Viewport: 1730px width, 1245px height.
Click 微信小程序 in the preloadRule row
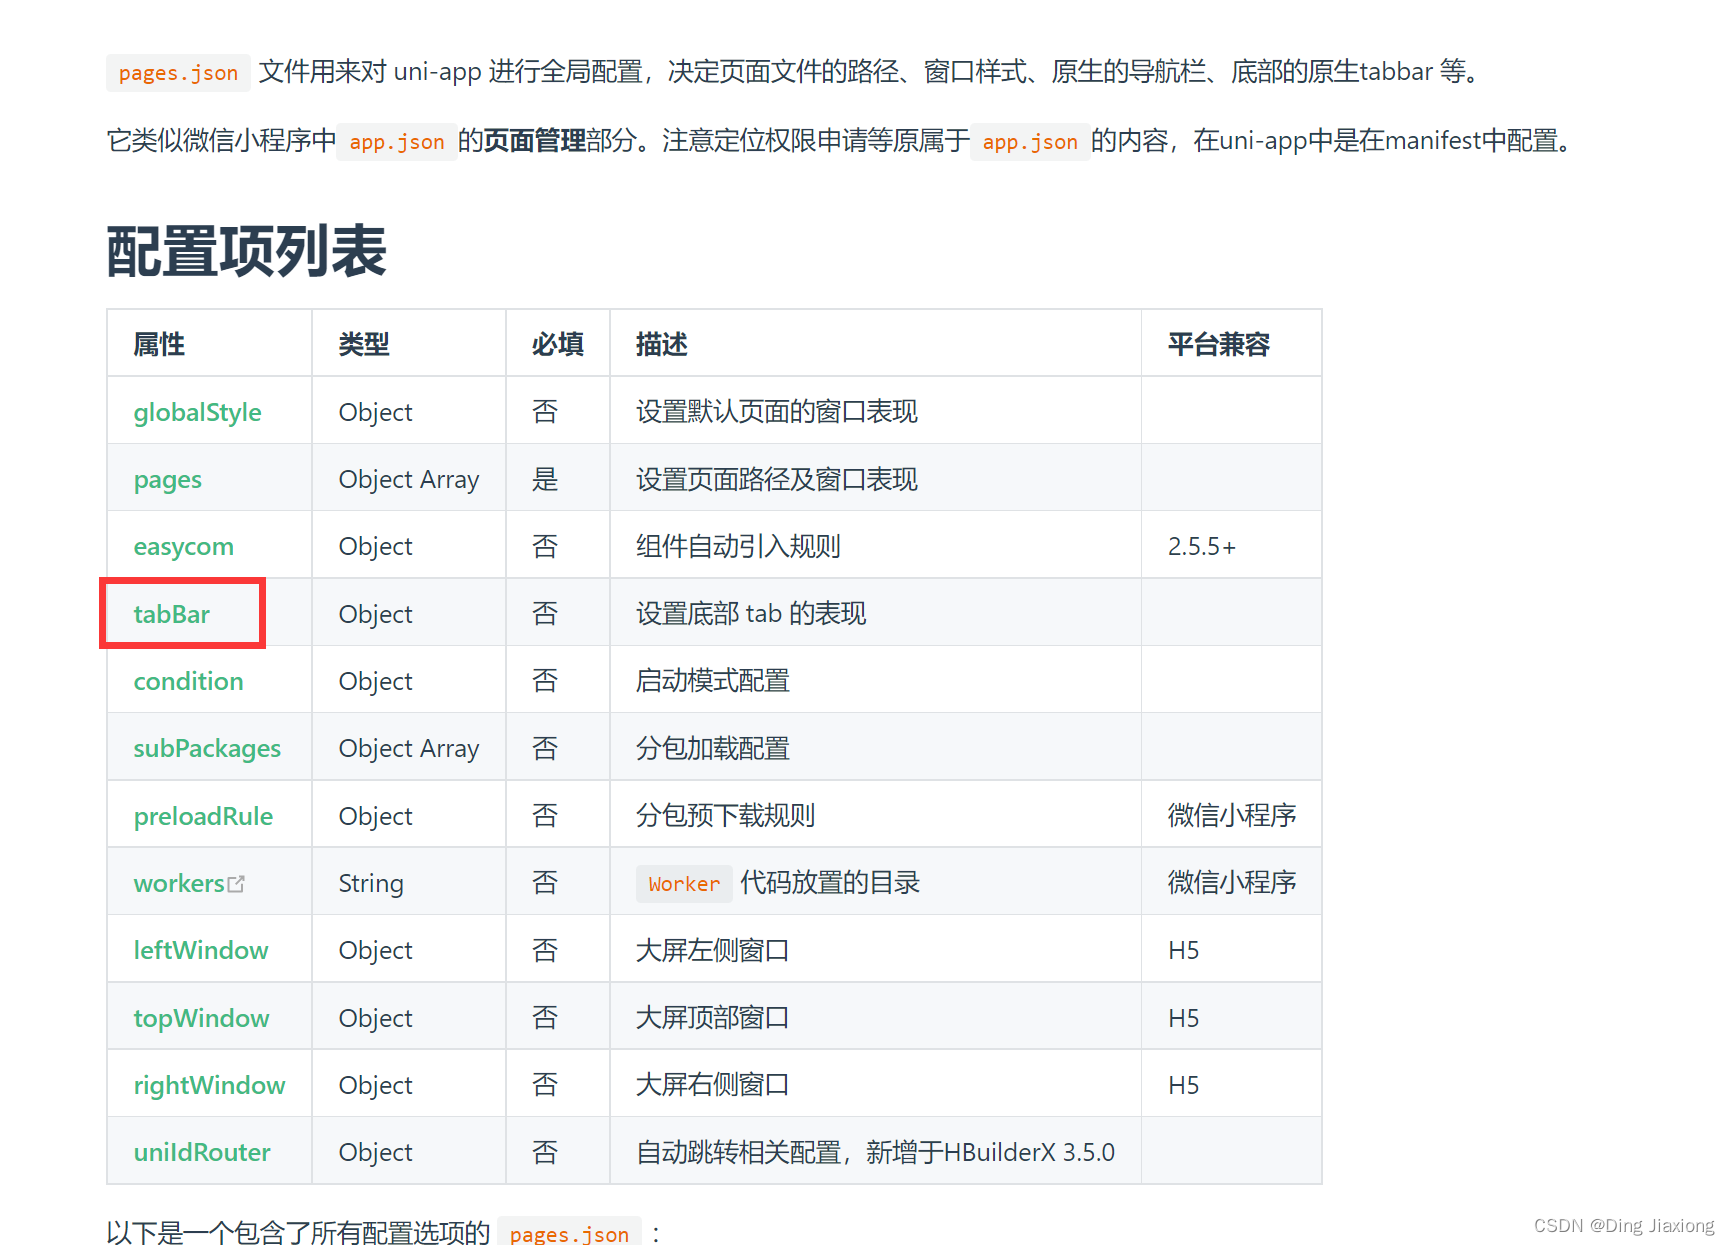click(x=1232, y=816)
